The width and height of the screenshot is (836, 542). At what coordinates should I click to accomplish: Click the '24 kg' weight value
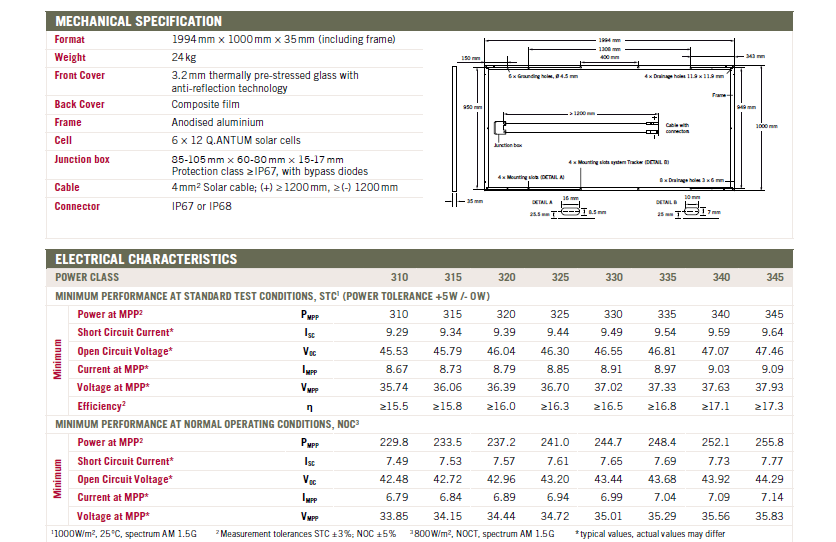click(184, 58)
